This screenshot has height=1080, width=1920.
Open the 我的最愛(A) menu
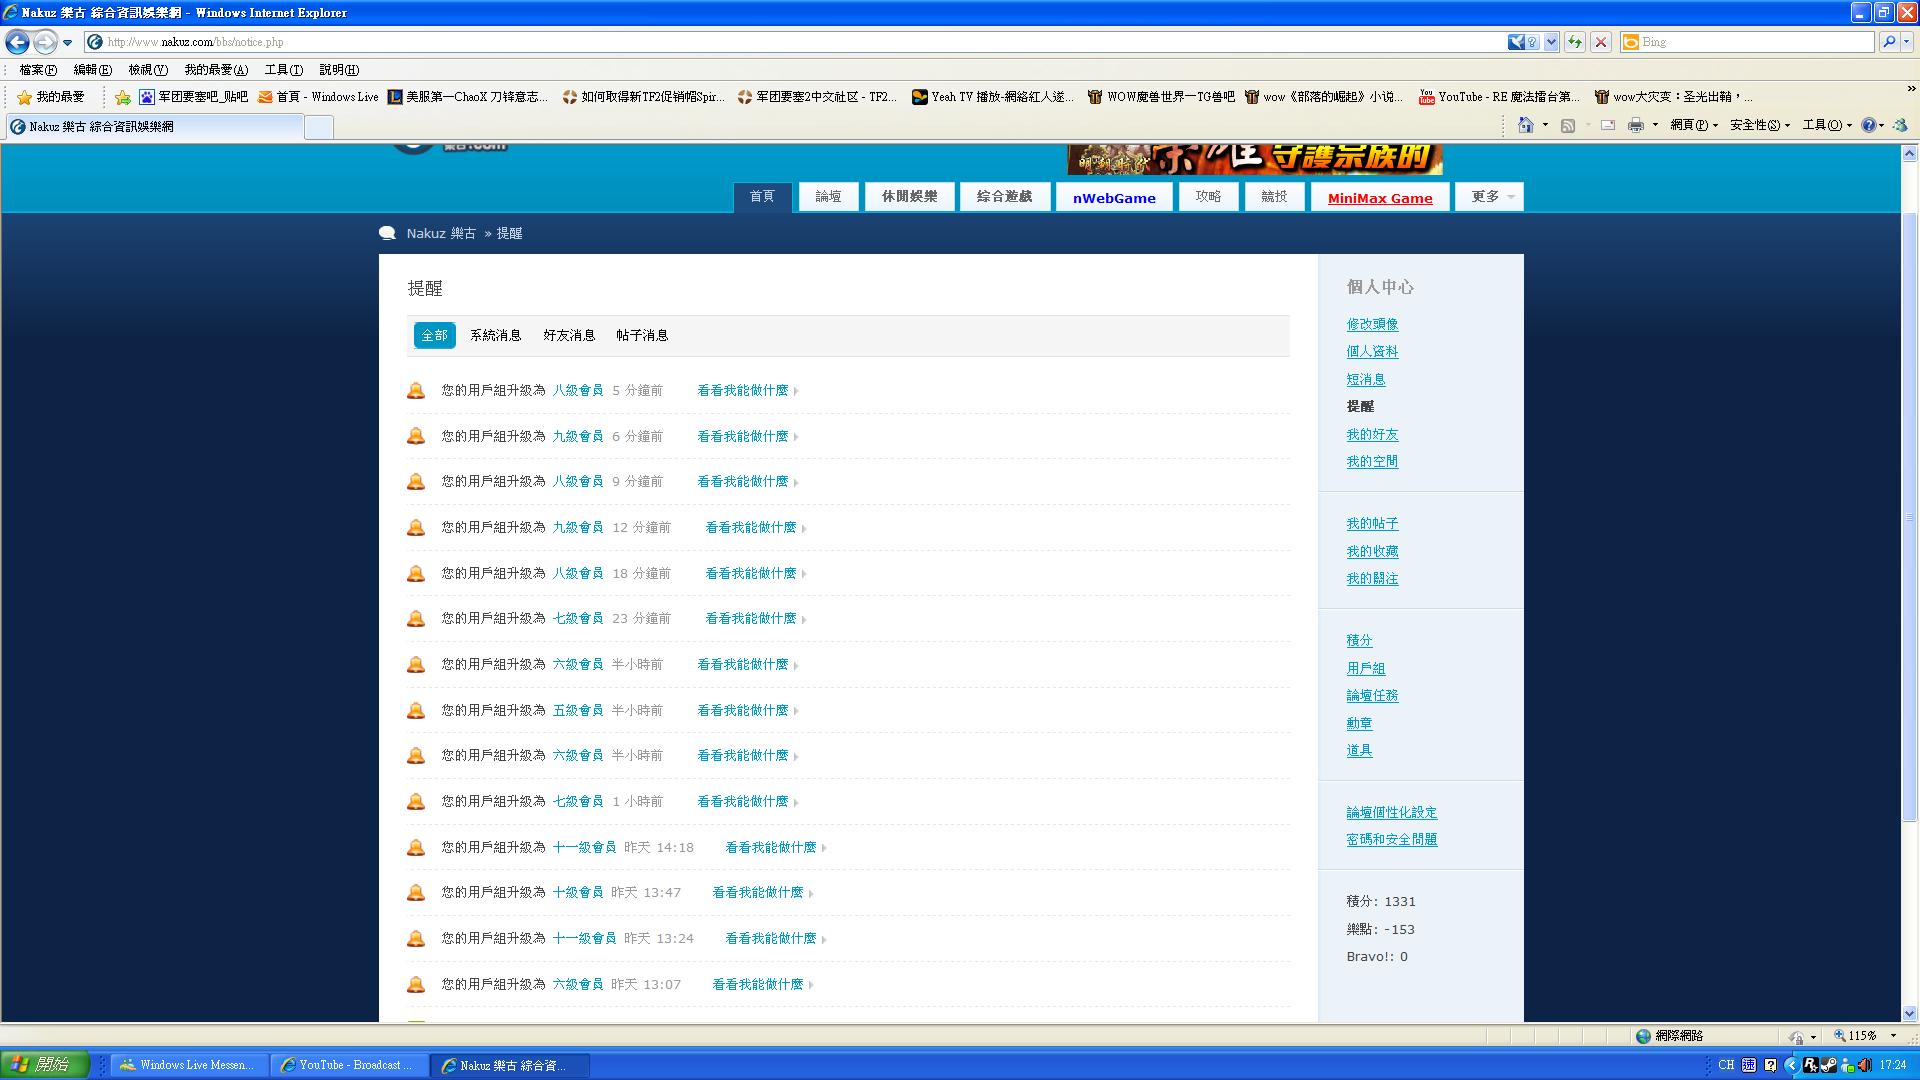click(x=215, y=70)
